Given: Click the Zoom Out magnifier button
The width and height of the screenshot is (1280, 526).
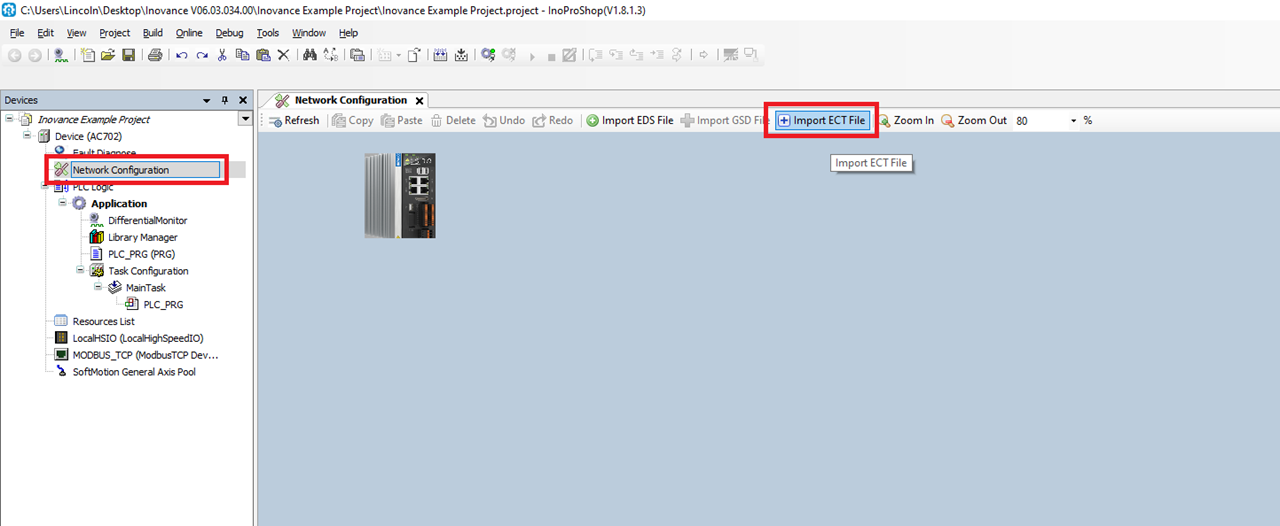Looking at the screenshot, I should point(974,120).
